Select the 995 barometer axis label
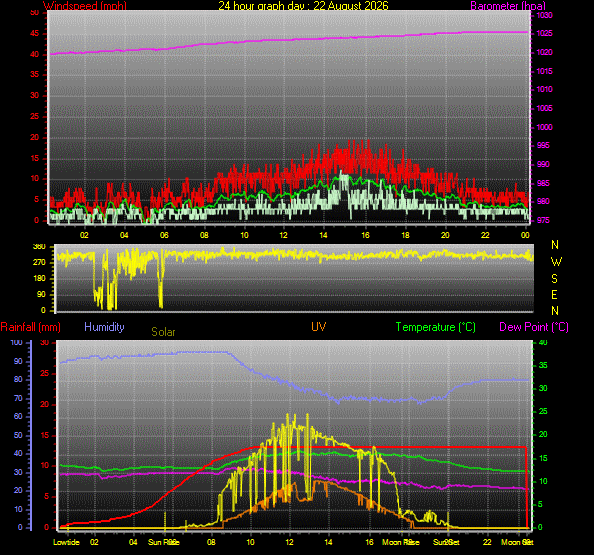Screen dimensions: 594x555 click(543, 145)
